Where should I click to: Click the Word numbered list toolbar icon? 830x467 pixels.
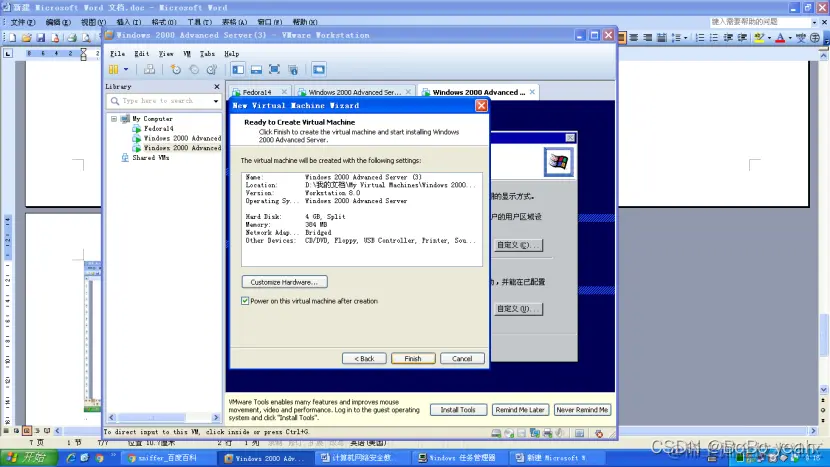(x=700, y=38)
